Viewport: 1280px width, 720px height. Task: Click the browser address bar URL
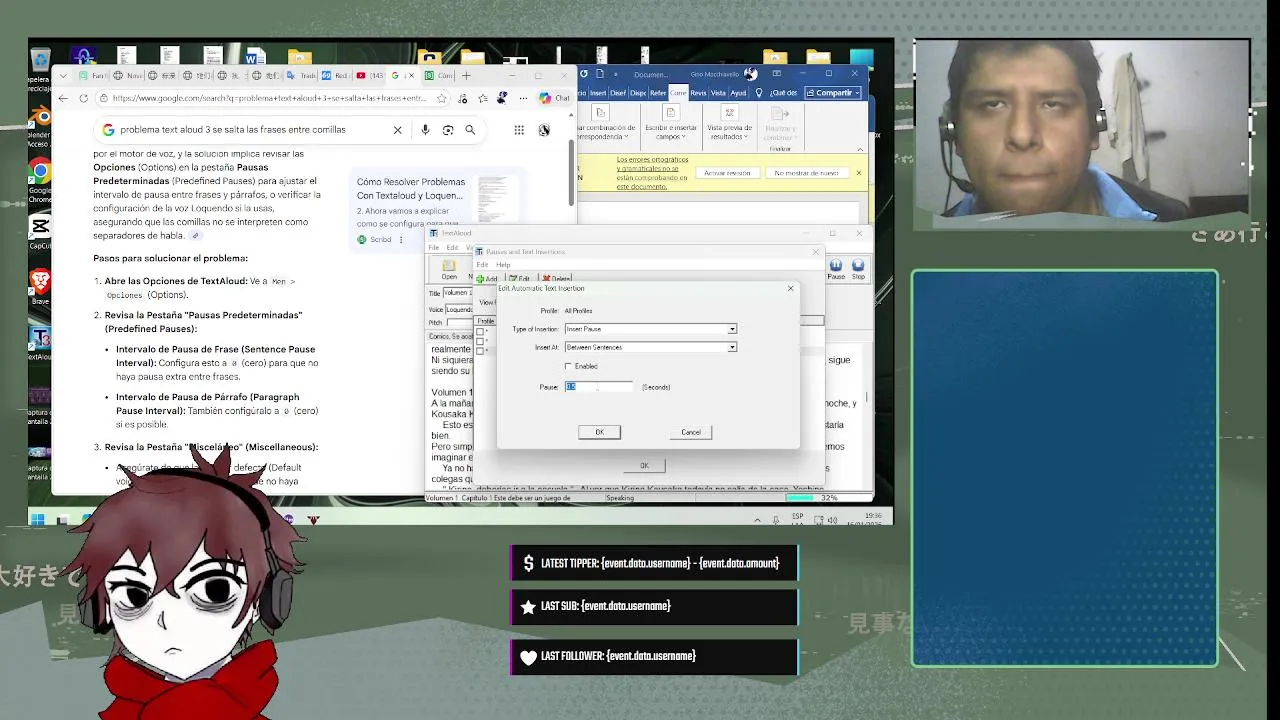pos(270,98)
